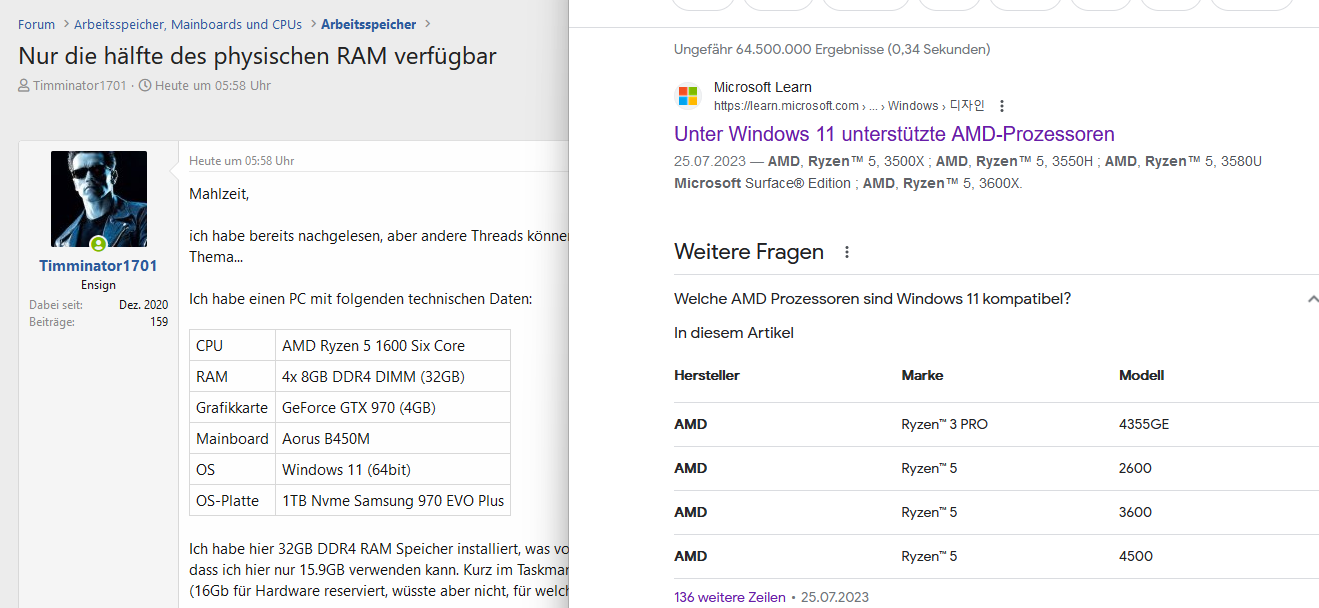Viewport: 1319px width, 608px height.
Task: Open the '136 weitere Zeilen' link
Action: click(730, 597)
